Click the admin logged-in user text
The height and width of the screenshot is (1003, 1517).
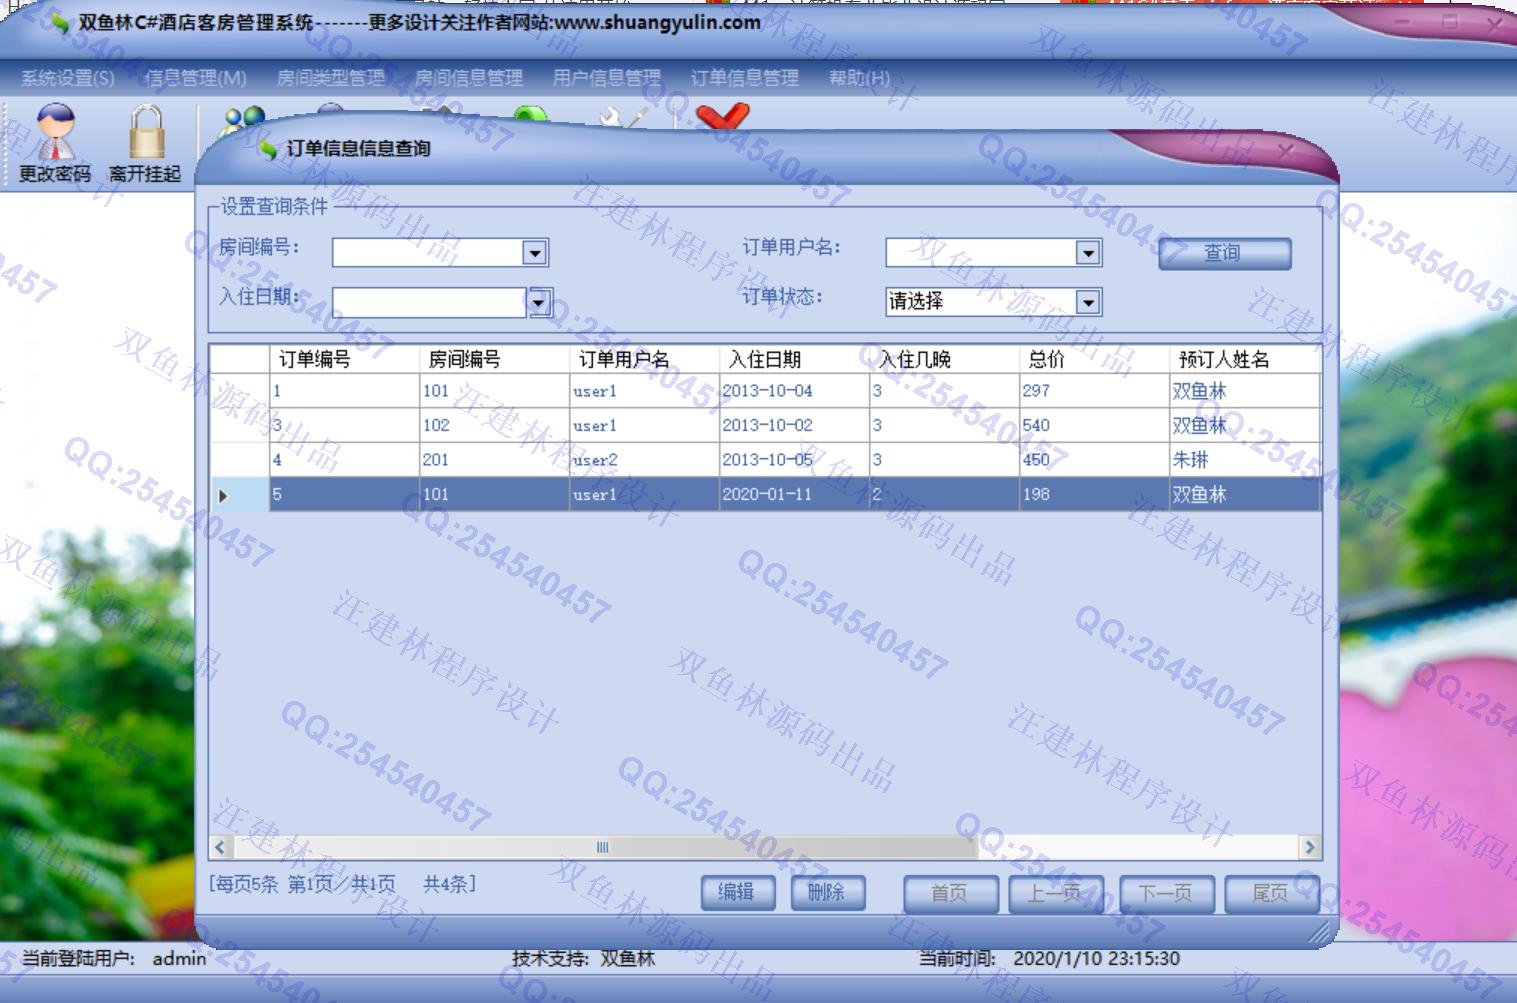point(179,958)
